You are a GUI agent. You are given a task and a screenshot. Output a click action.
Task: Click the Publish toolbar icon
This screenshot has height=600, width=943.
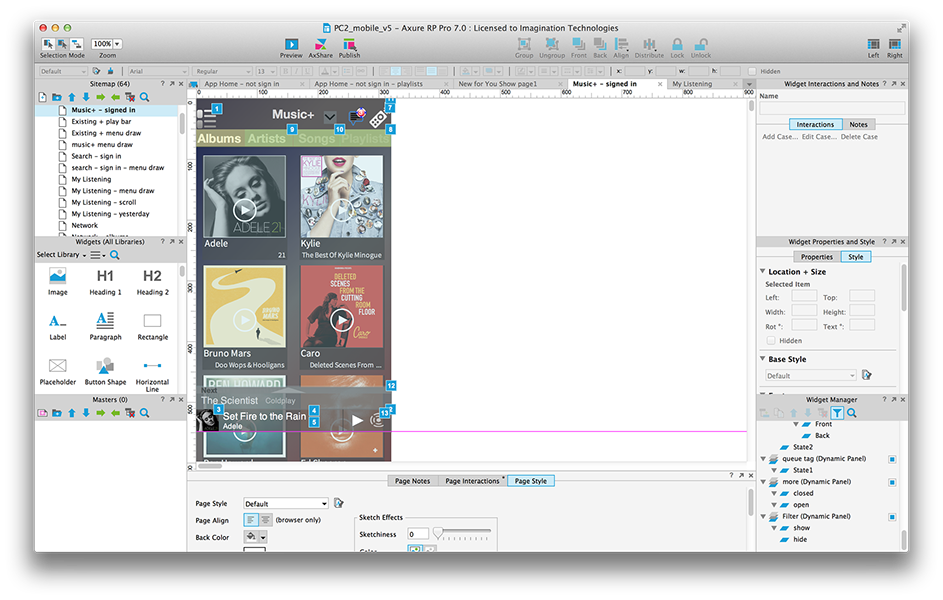pyautogui.click(x=349, y=44)
